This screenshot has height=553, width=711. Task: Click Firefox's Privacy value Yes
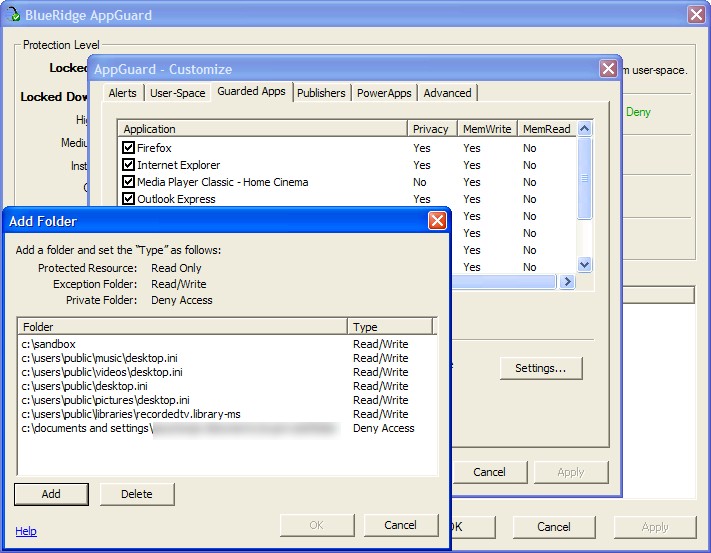click(422, 148)
